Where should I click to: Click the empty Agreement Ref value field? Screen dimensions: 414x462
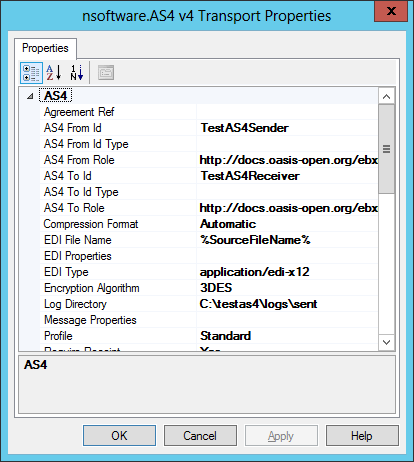coord(287,112)
